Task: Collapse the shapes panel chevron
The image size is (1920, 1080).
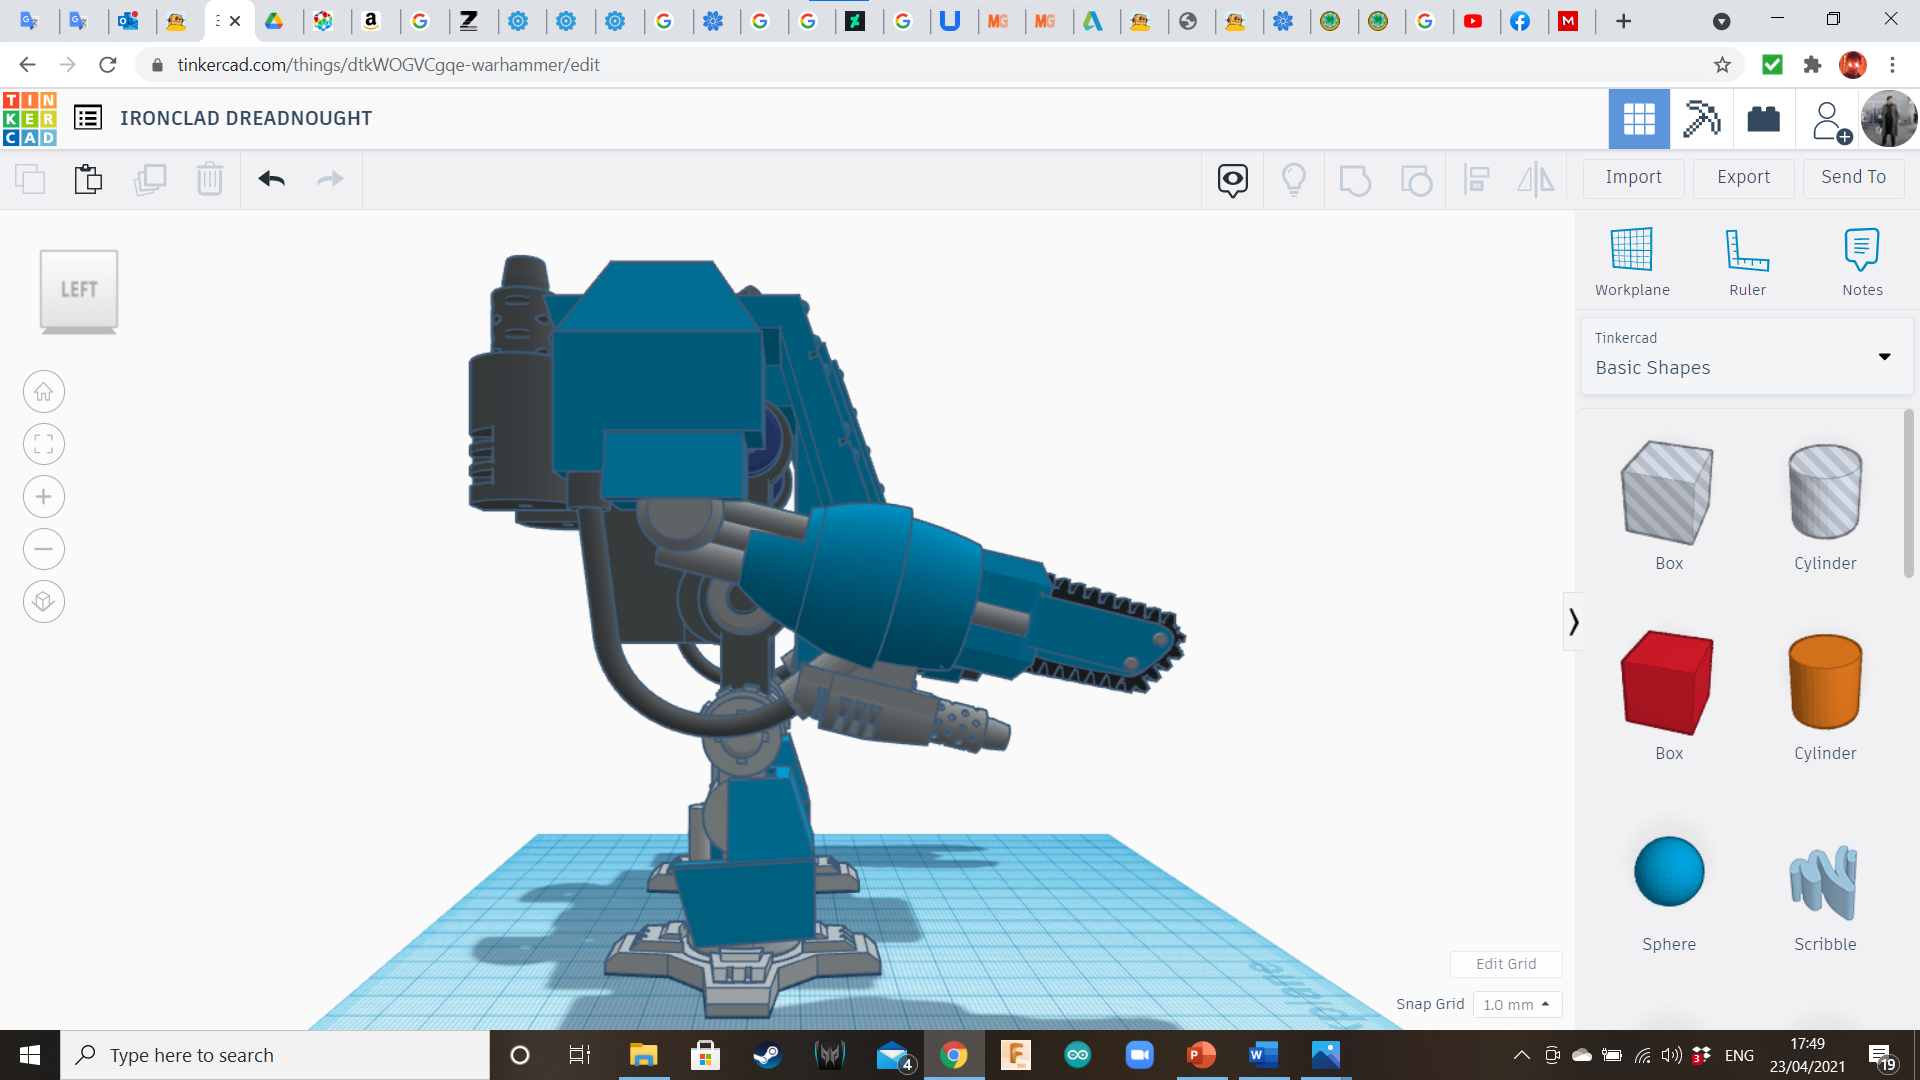Action: click(1573, 622)
